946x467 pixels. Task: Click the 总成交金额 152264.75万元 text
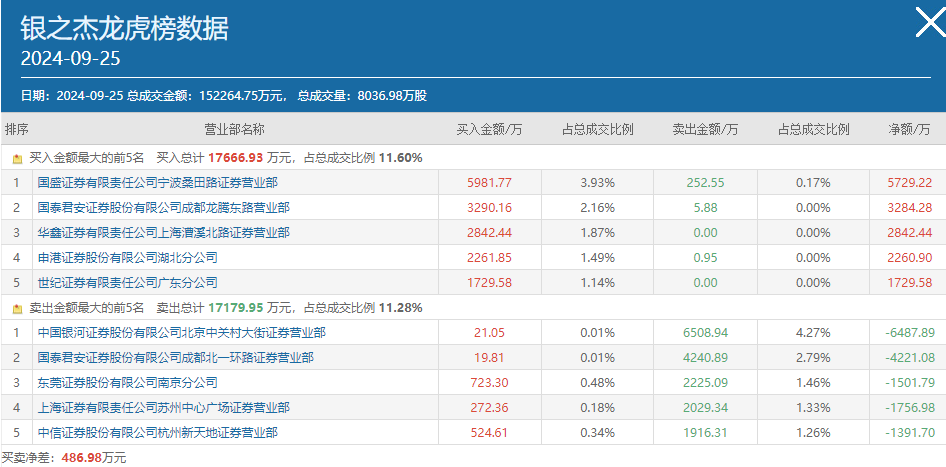(x=207, y=96)
